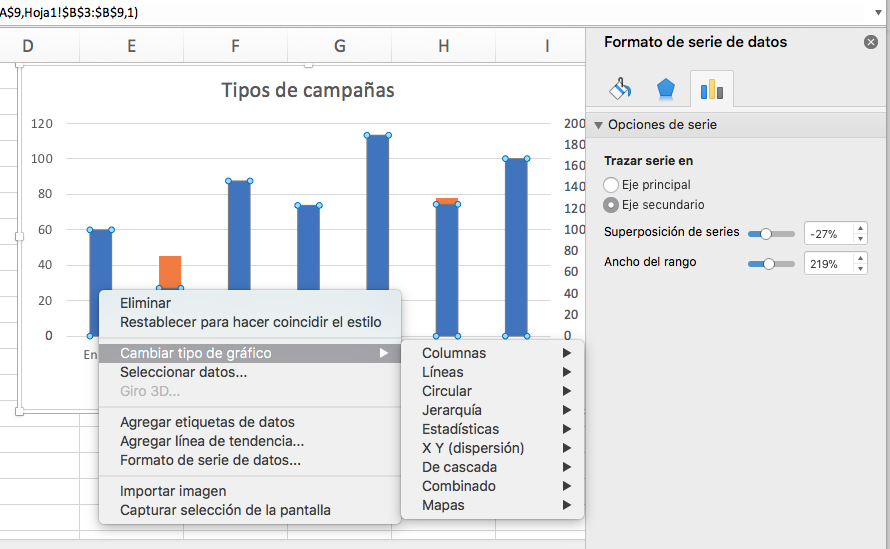Open the Fill & Line paint bucket tab
This screenshot has height=549, width=890.
pyautogui.click(x=620, y=89)
